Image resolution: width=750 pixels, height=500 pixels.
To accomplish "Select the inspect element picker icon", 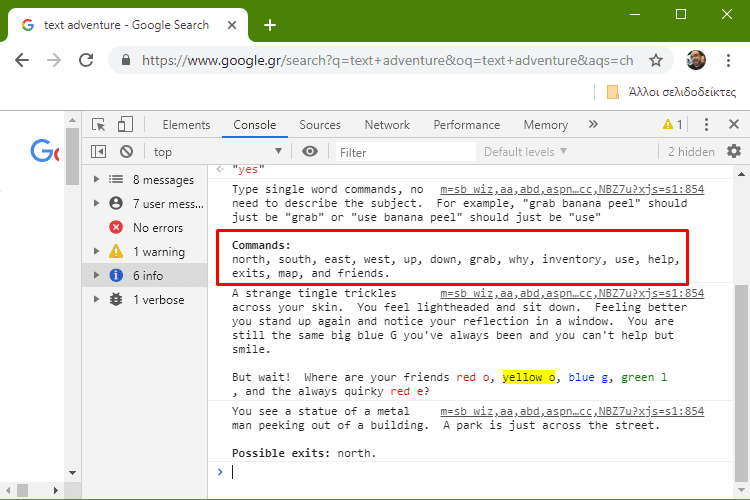I will 99,125.
